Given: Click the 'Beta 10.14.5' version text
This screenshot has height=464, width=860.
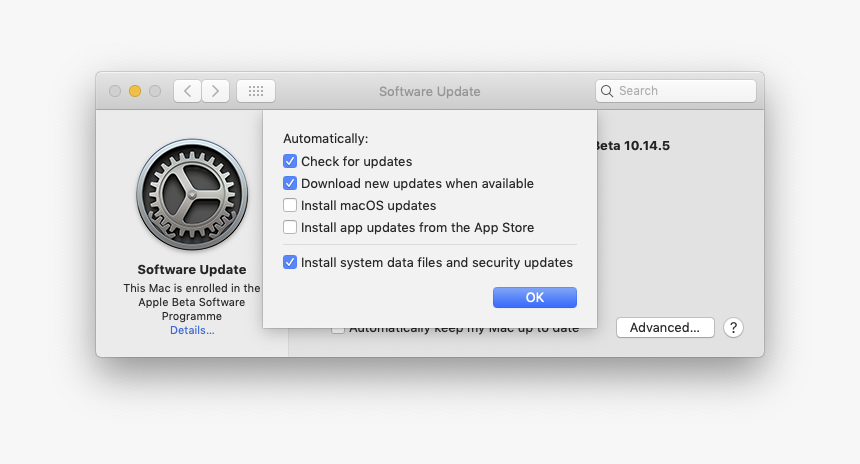Looking at the screenshot, I should 633,145.
